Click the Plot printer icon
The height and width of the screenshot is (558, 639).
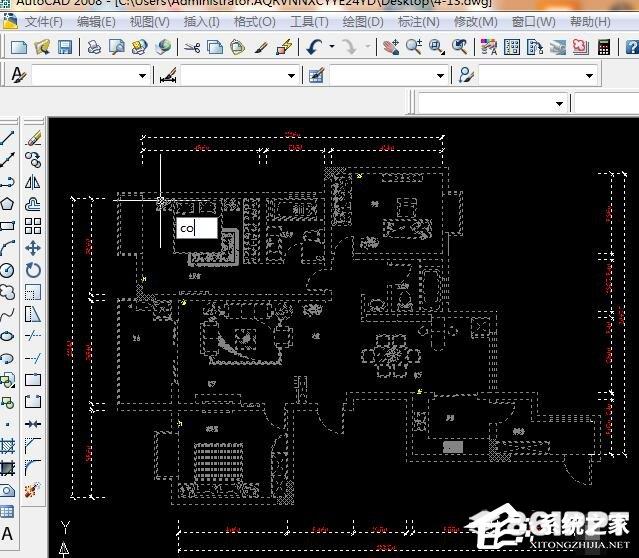coord(95,47)
